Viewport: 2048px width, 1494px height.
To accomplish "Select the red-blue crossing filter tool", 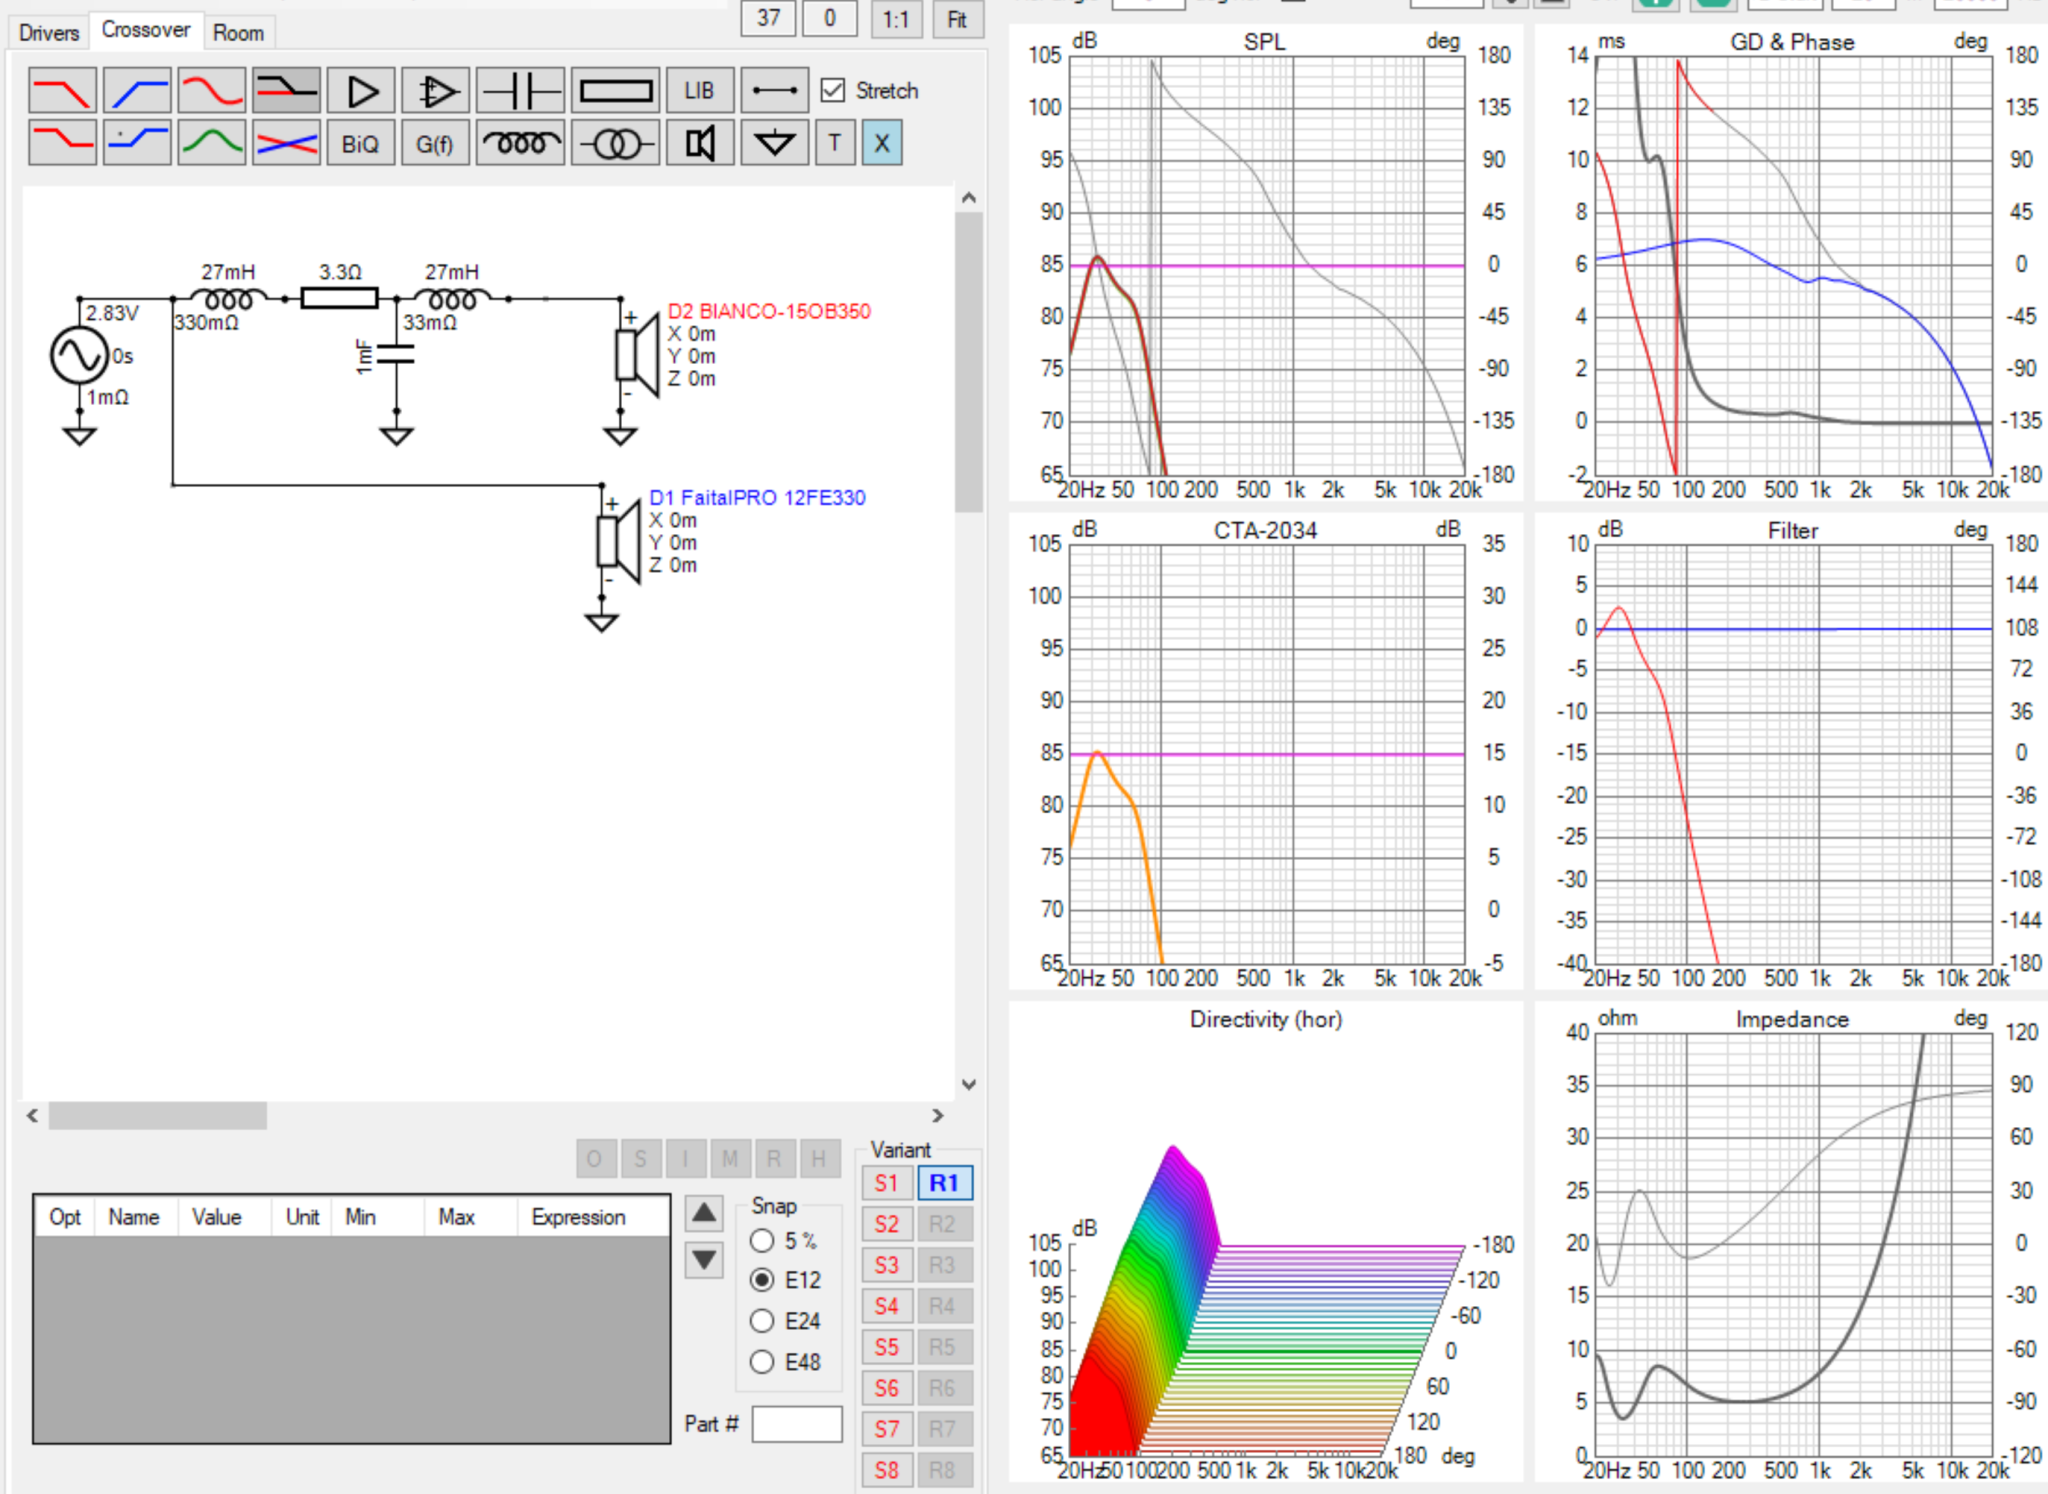I will 287,143.
